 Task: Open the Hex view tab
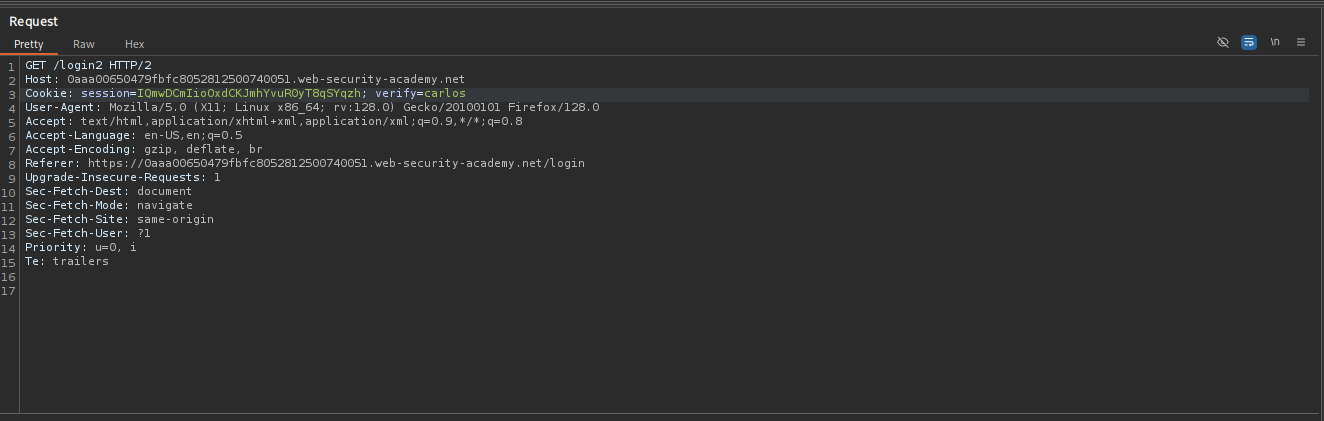pos(135,44)
